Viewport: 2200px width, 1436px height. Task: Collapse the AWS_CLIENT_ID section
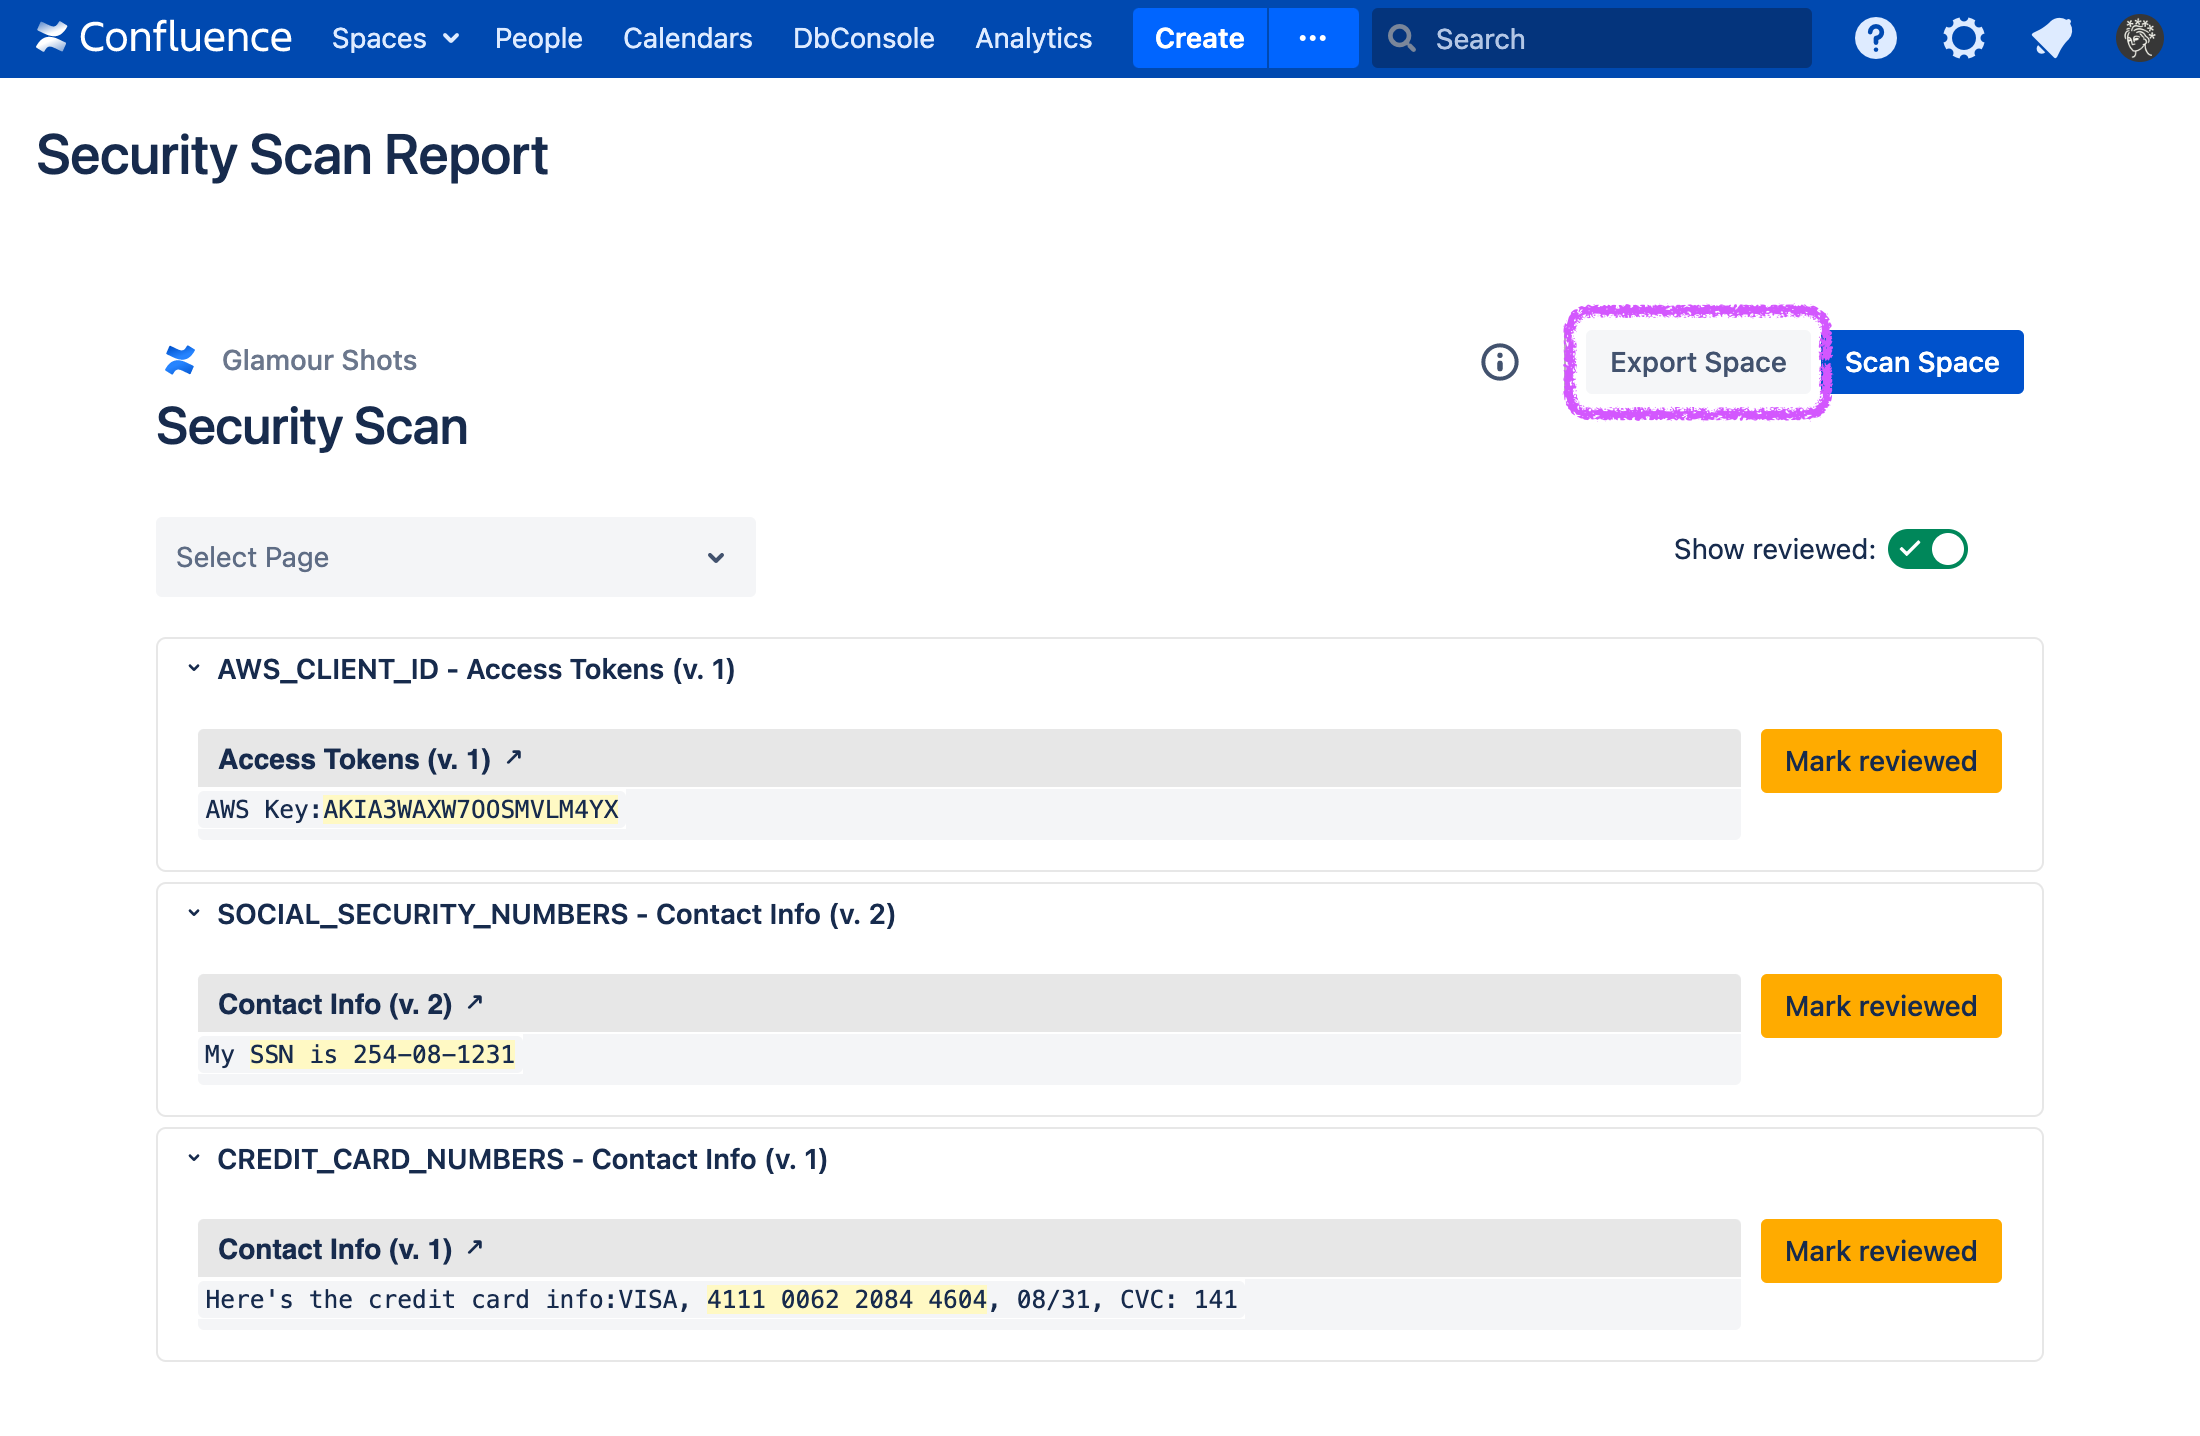pos(194,668)
